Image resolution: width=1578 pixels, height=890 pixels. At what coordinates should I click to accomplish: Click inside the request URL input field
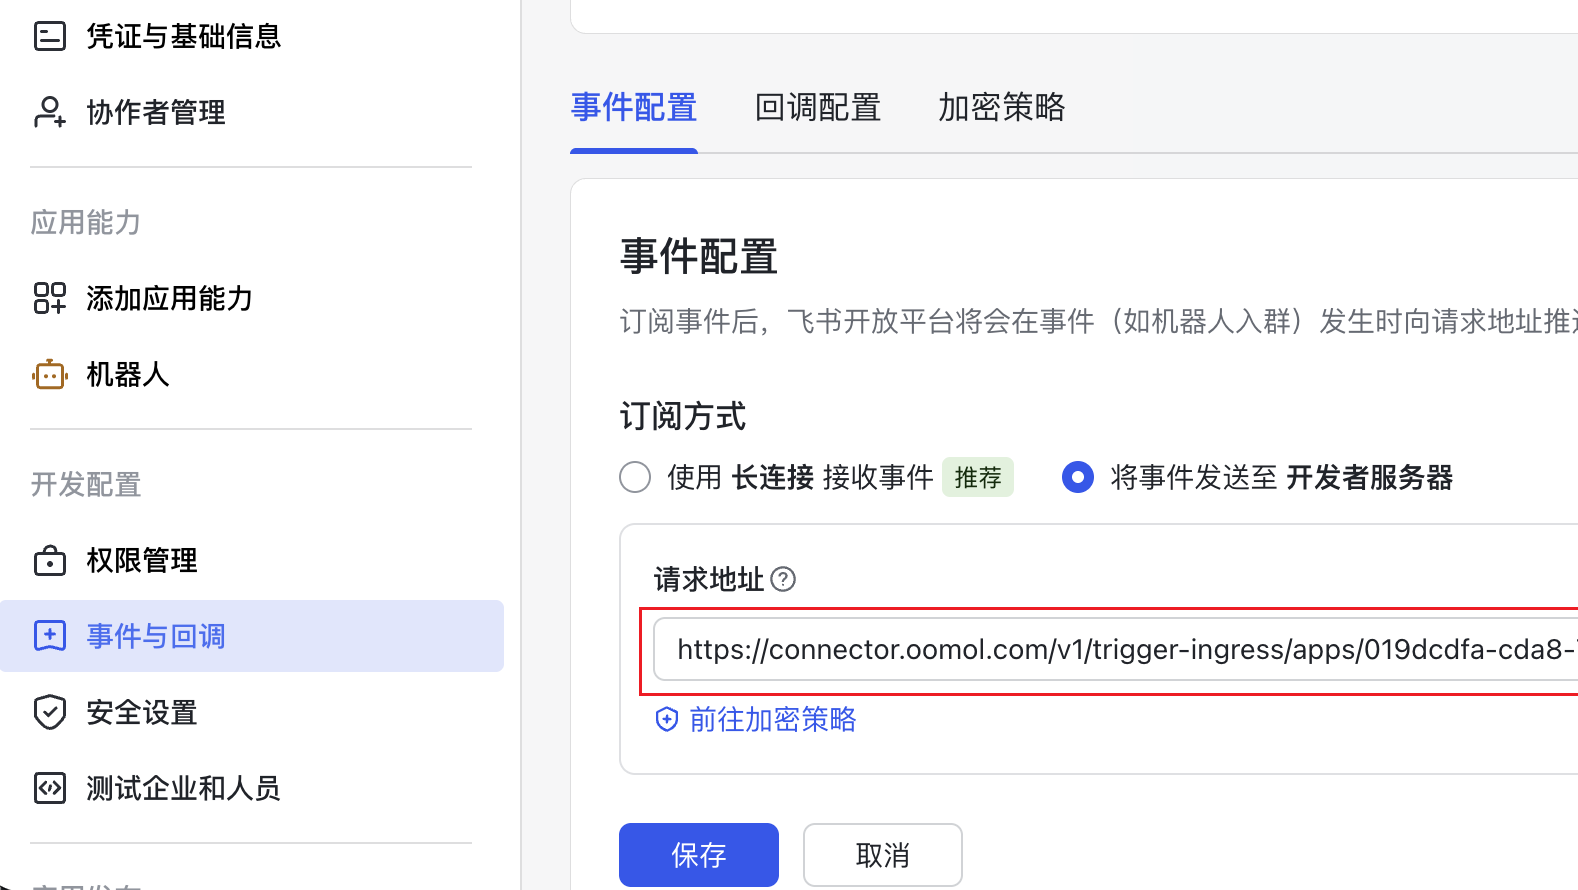click(1100, 649)
